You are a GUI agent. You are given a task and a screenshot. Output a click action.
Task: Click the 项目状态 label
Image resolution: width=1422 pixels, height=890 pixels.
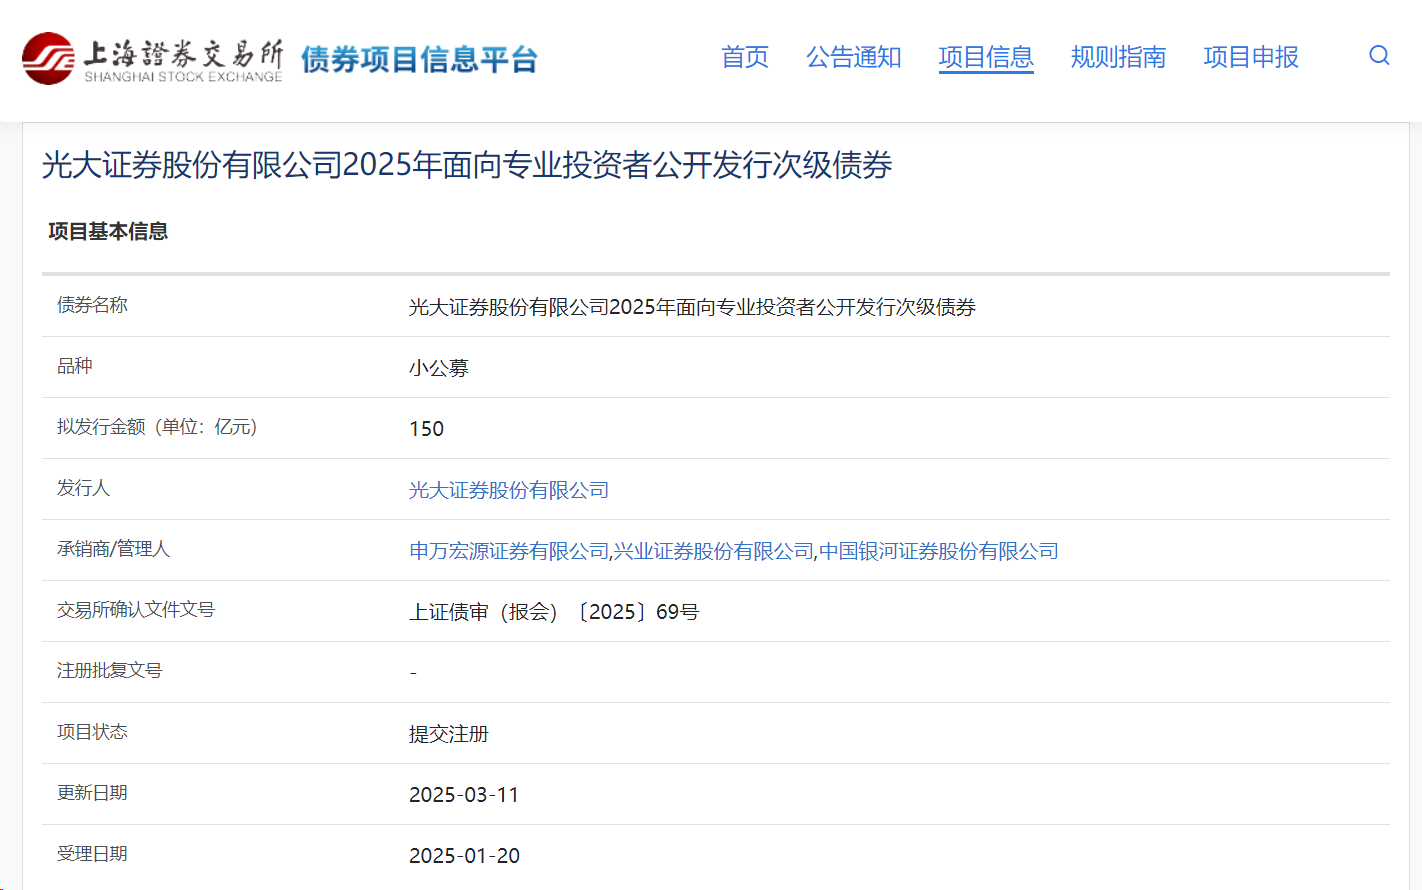[x=92, y=732]
